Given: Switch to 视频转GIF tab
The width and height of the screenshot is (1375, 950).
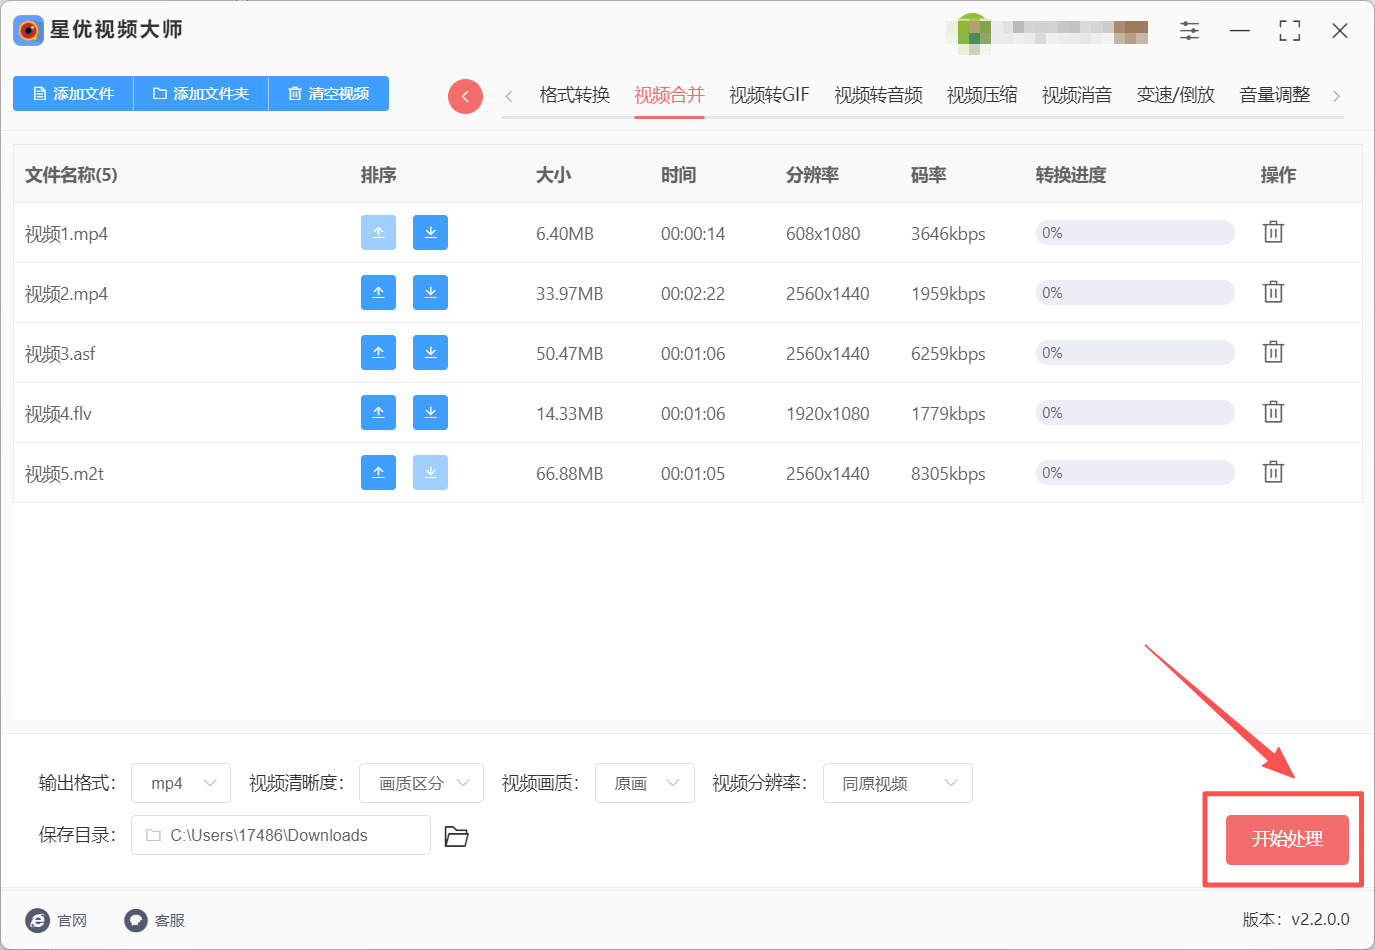Looking at the screenshot, I should pos(769,95).
